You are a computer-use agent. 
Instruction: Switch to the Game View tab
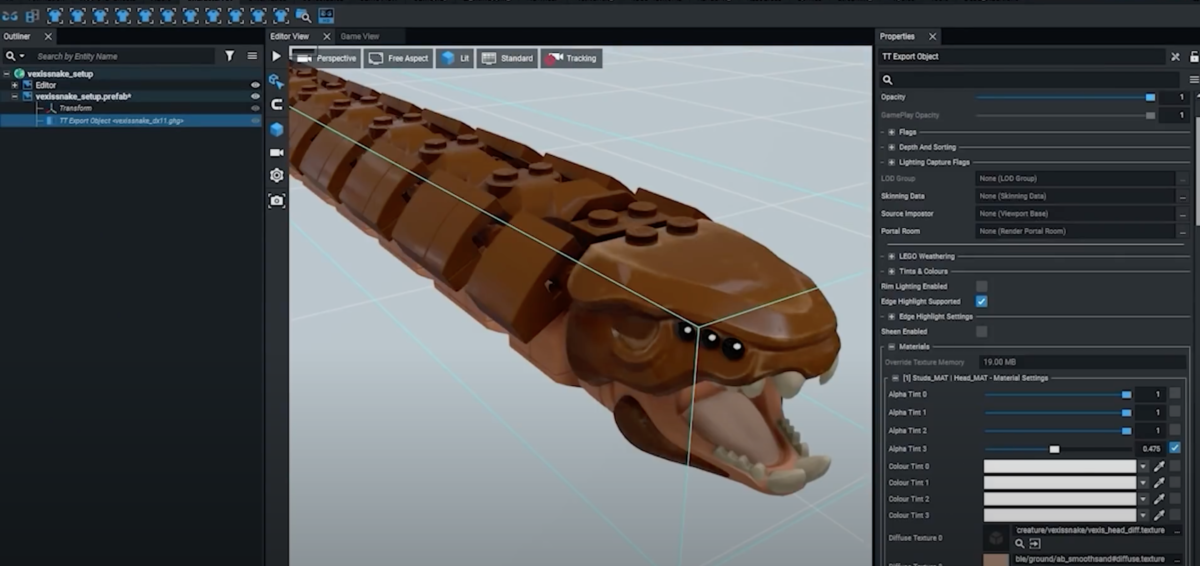point(360,36)
